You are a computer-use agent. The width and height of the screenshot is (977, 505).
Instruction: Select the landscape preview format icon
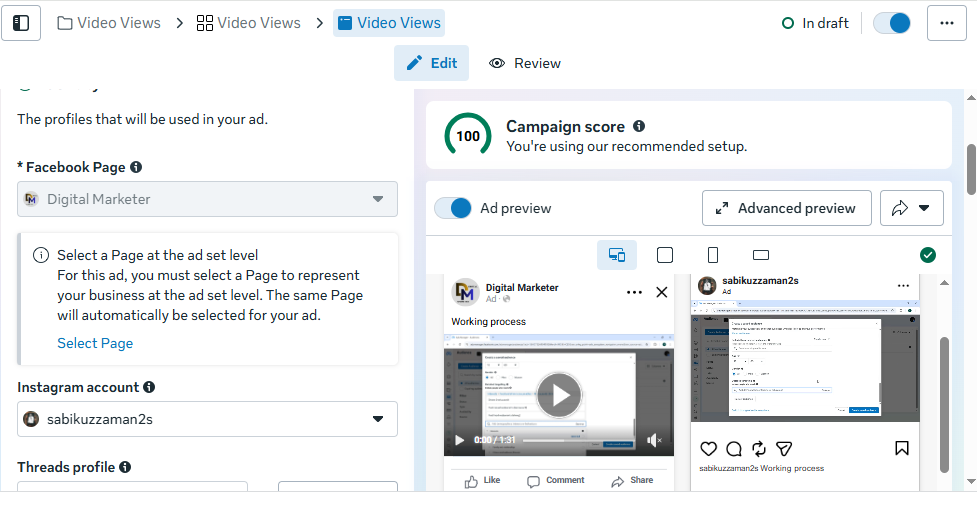761,255
